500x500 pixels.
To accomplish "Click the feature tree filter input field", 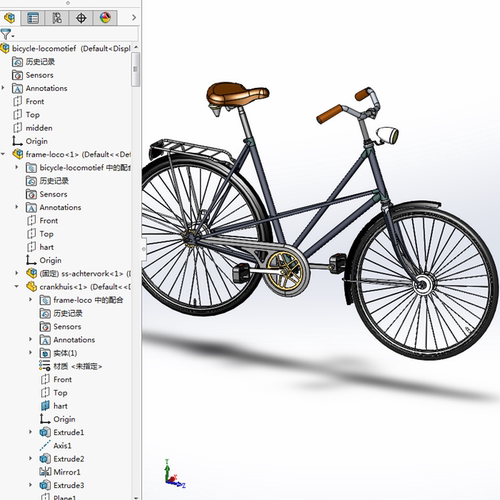I will click(x=76, y=34).
